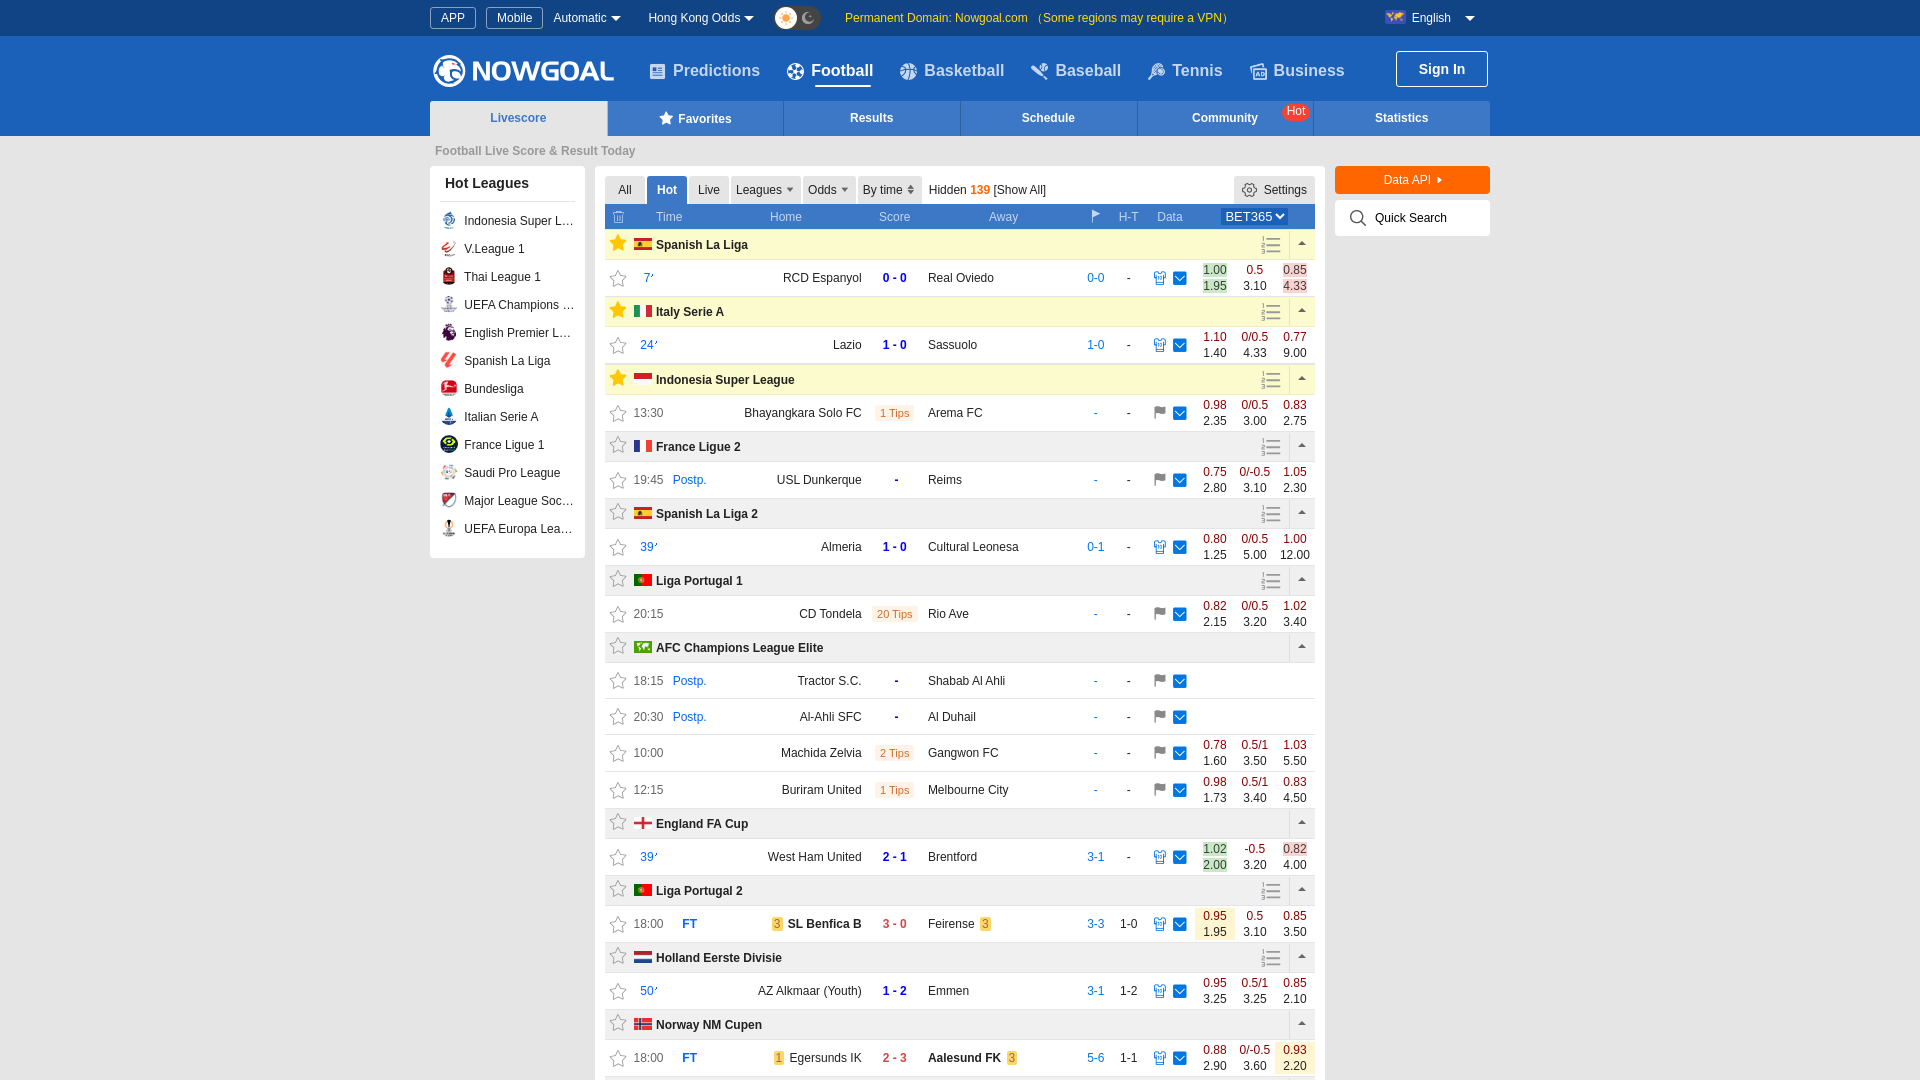
Task: Open Saudi Pro League in Hot Leagues
Action: [x=512, y=473]
